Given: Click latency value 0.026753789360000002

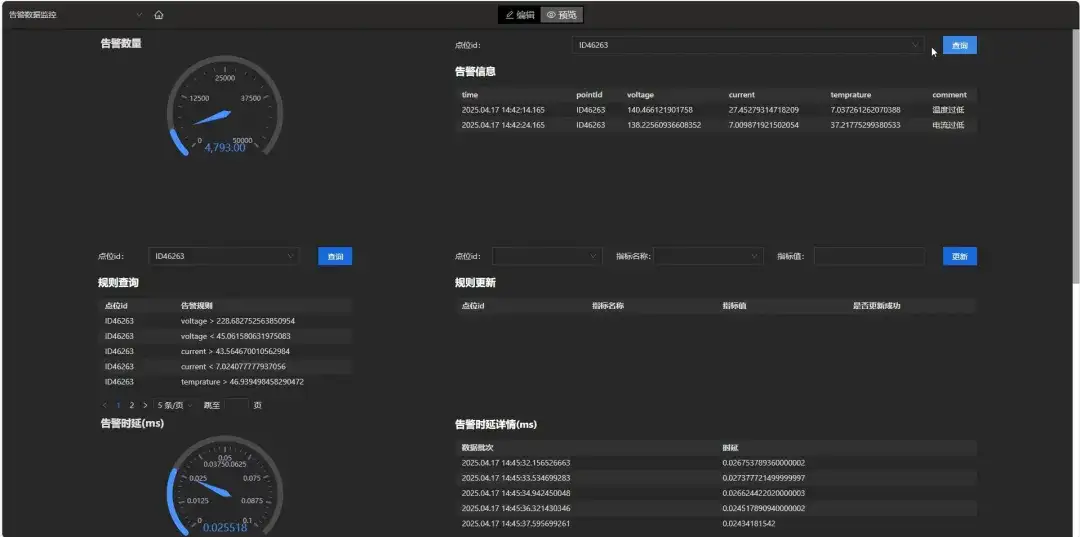Looking at the screenshot, I should point(764,463).
